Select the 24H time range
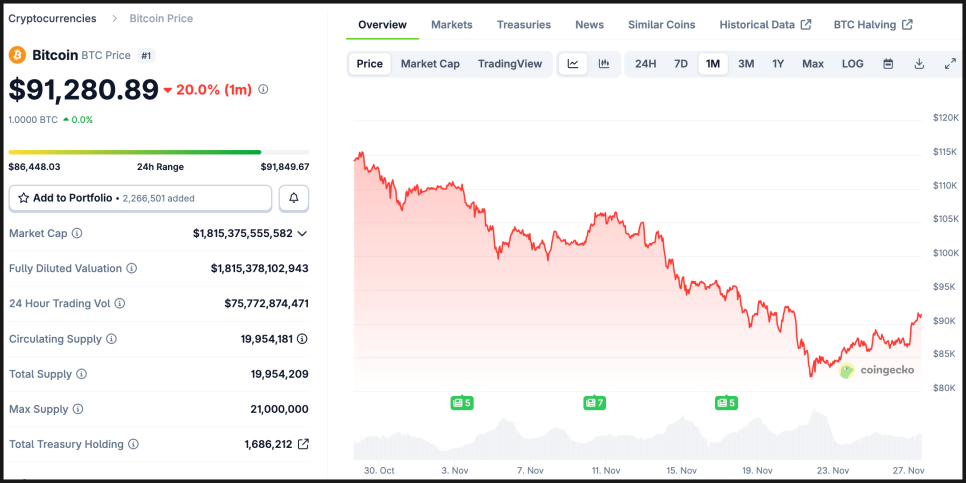The width and height of the screenshot is (966, 483). tap(645, 64)
